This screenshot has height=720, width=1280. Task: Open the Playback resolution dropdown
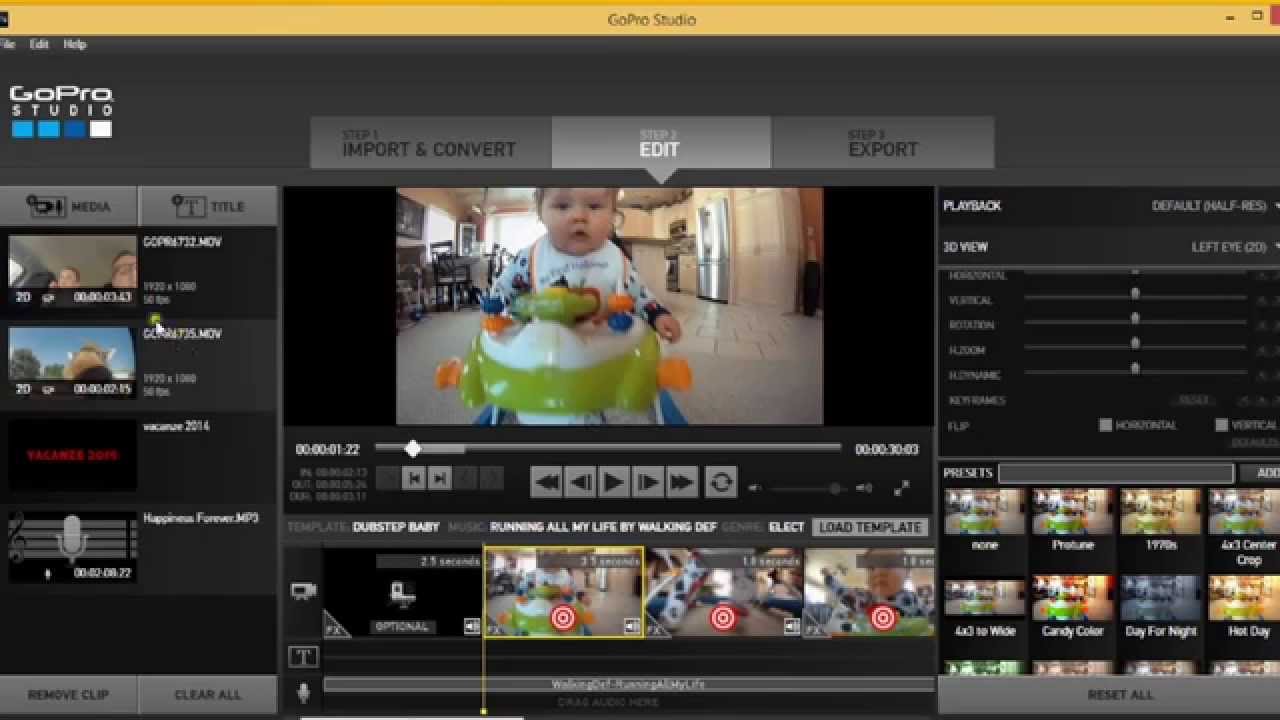(x=1214, y=205)
